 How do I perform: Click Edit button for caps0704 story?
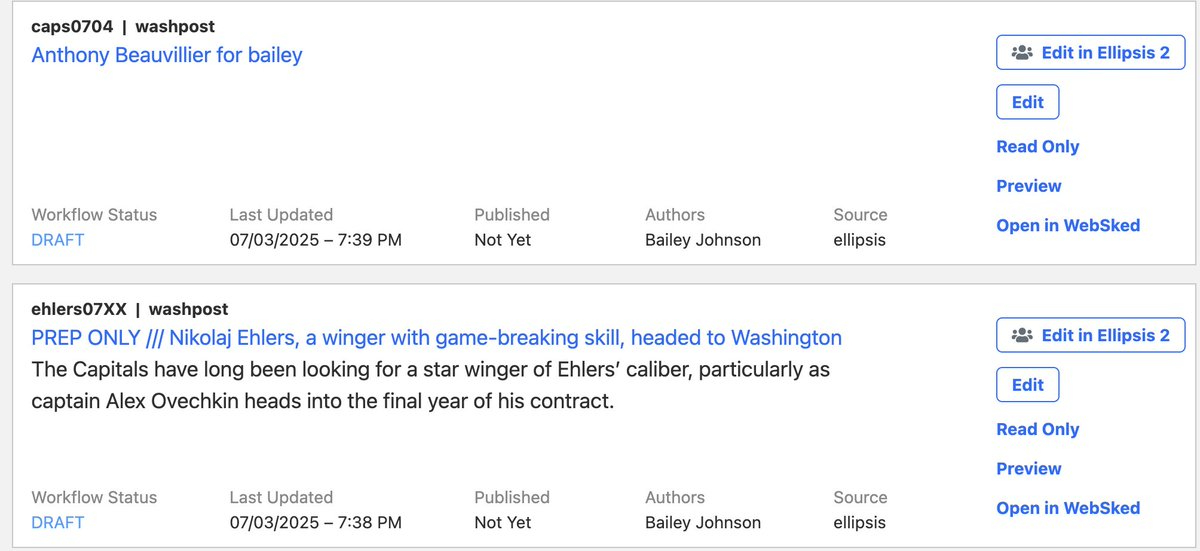1027,102
